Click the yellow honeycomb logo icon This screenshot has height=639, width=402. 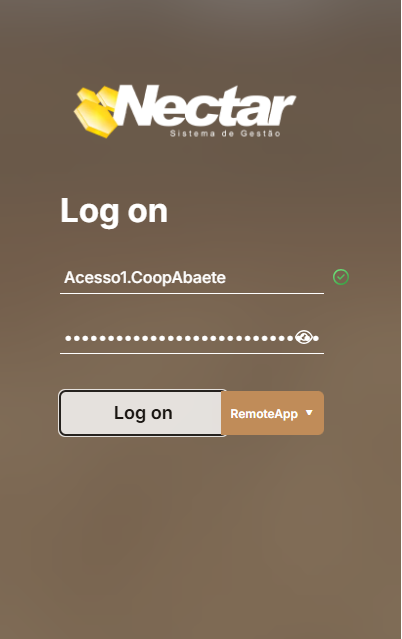point(96,112)
